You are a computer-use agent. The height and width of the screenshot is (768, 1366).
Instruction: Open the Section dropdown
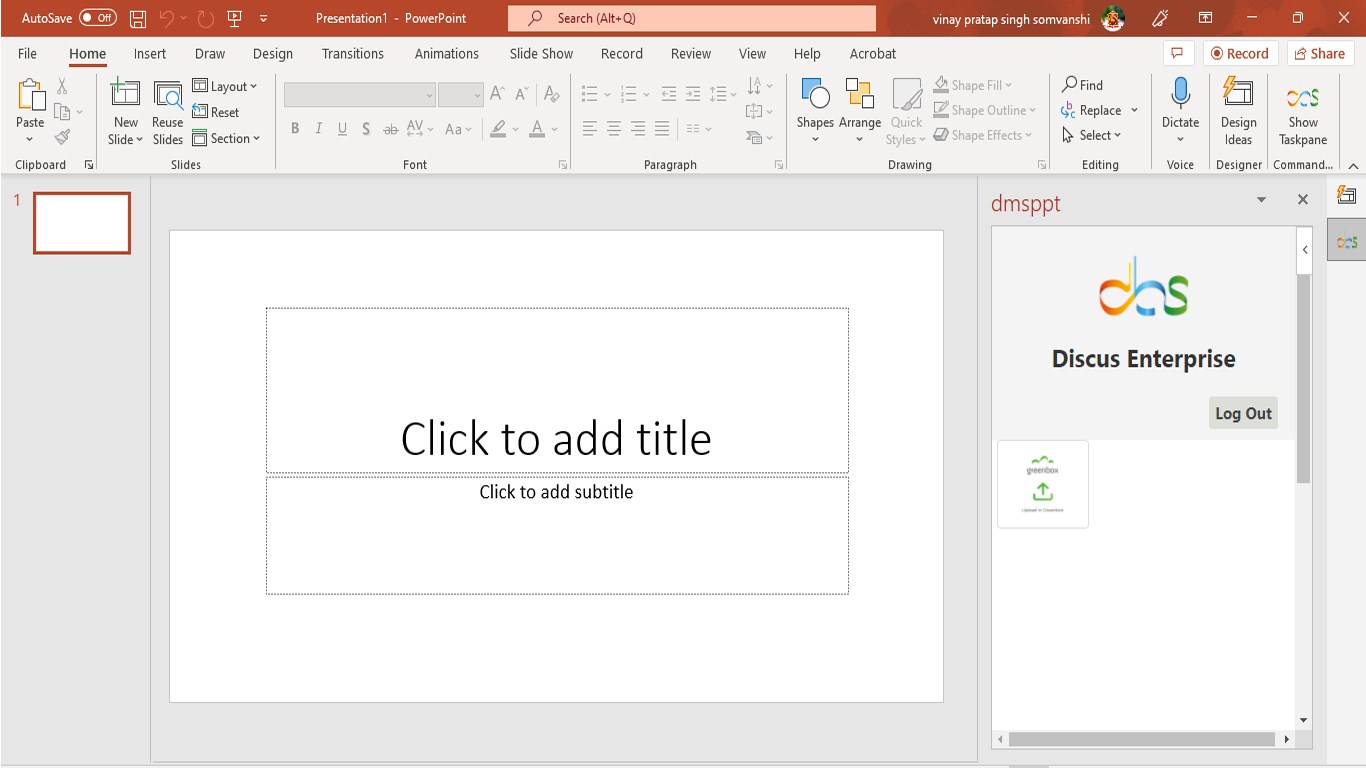[x=227, y=138]
